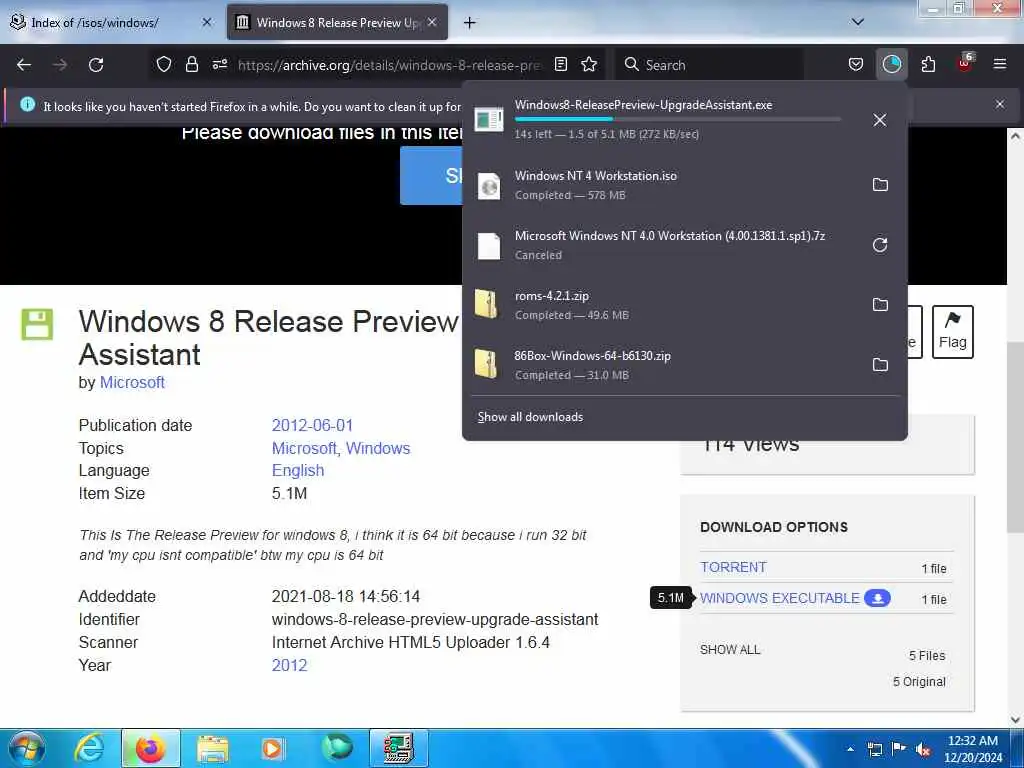Click the archive.org URL address bar
Viewport: 1024px width, 768px height.
coord(389,65)
